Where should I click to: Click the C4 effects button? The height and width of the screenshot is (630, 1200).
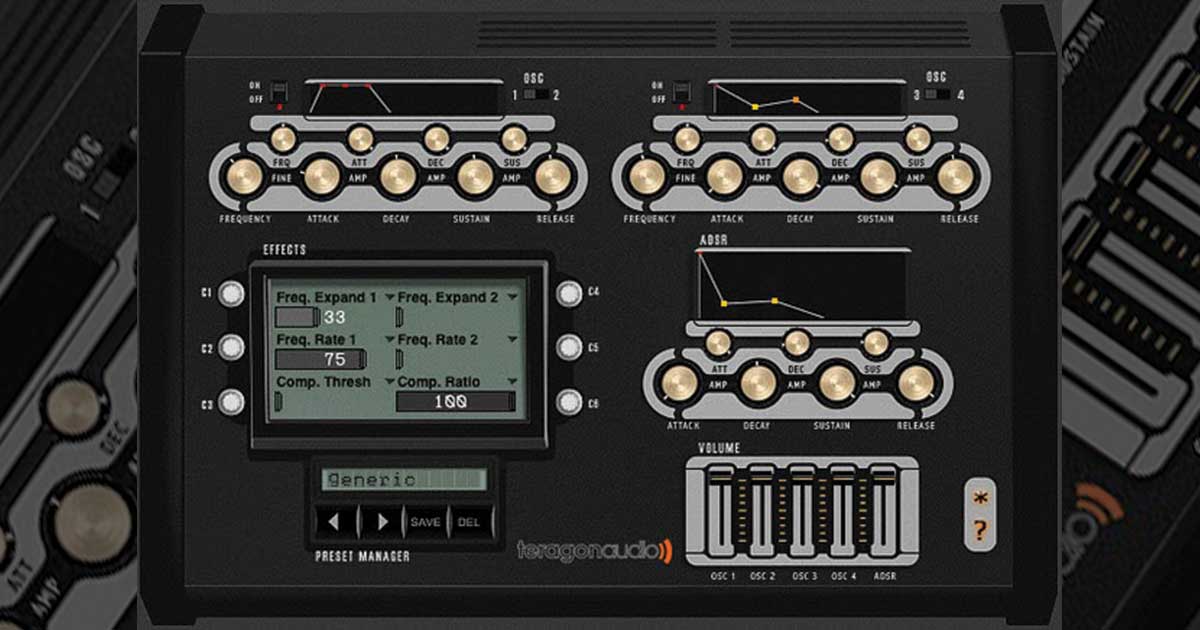coord(569,294)
